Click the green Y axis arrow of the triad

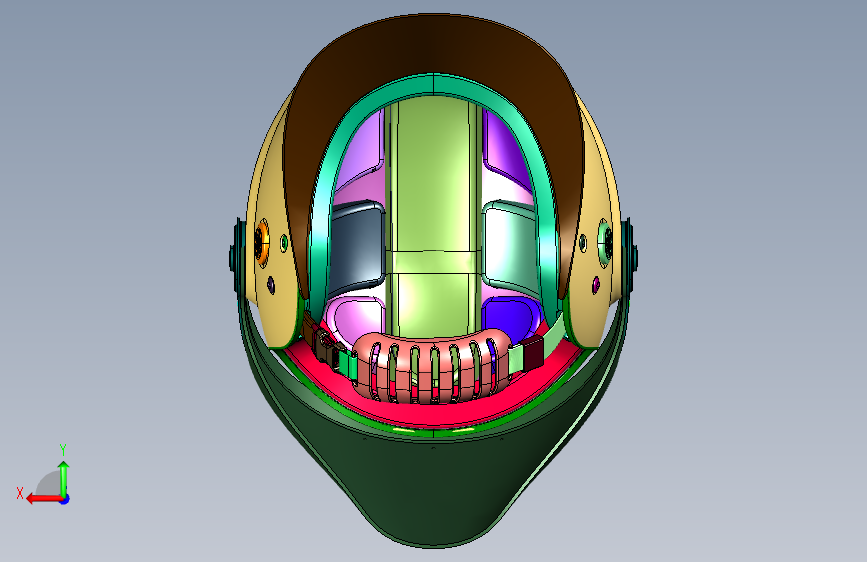point(64,478)
